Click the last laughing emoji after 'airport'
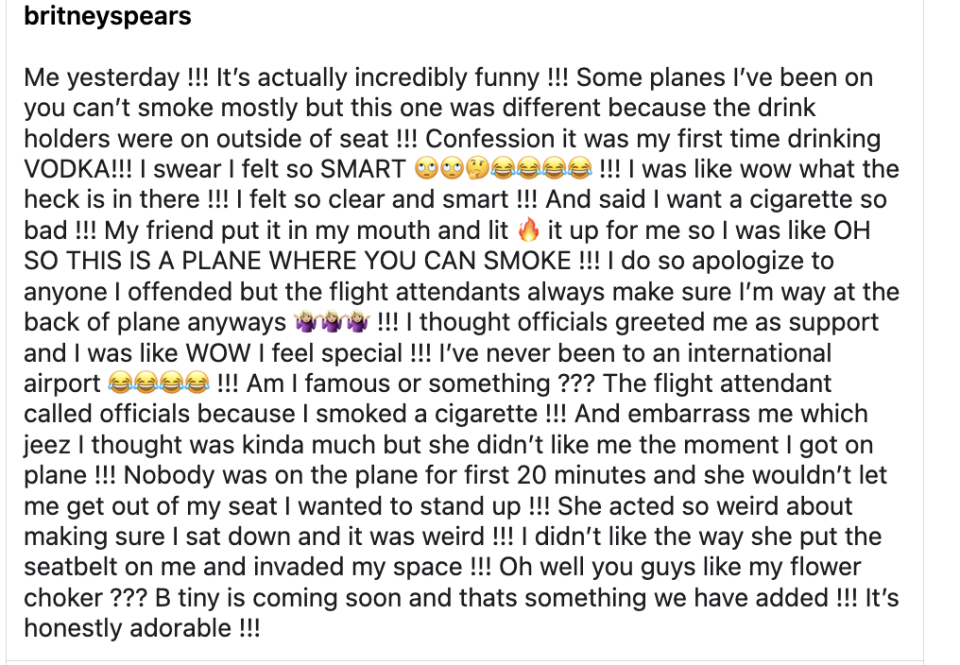The width and height of the screenshot is (960, 665). coord(197,383)
